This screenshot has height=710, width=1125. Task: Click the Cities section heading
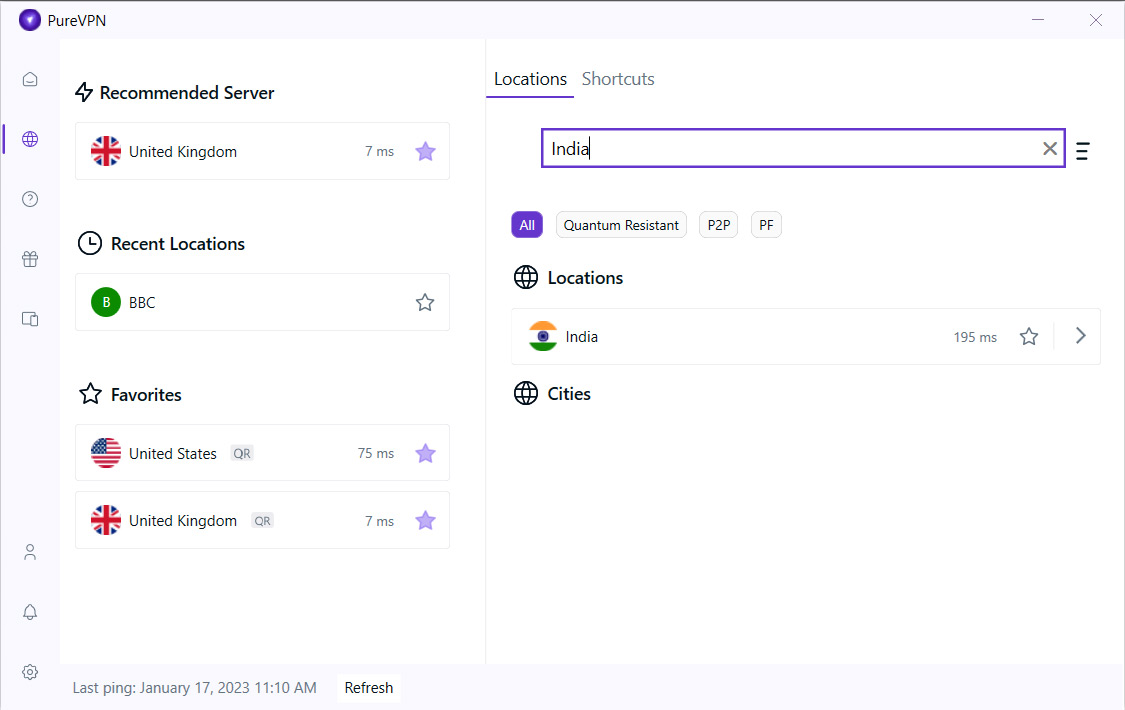pos(569,394)
